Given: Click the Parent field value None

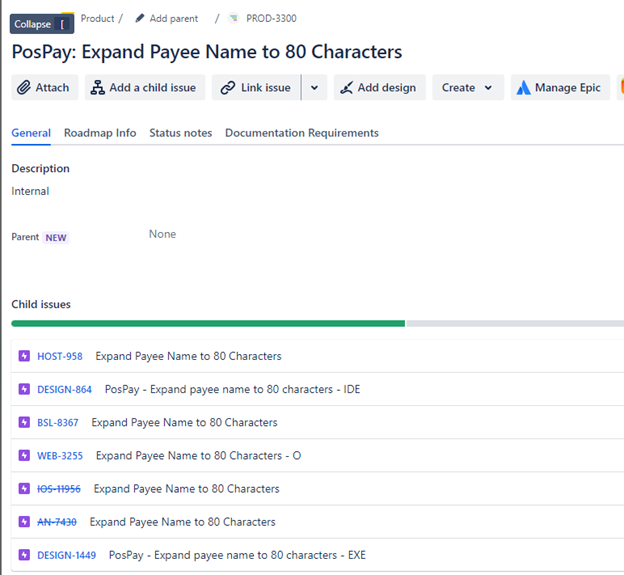Looking at the screenshot, I should (x=162, y=234).
